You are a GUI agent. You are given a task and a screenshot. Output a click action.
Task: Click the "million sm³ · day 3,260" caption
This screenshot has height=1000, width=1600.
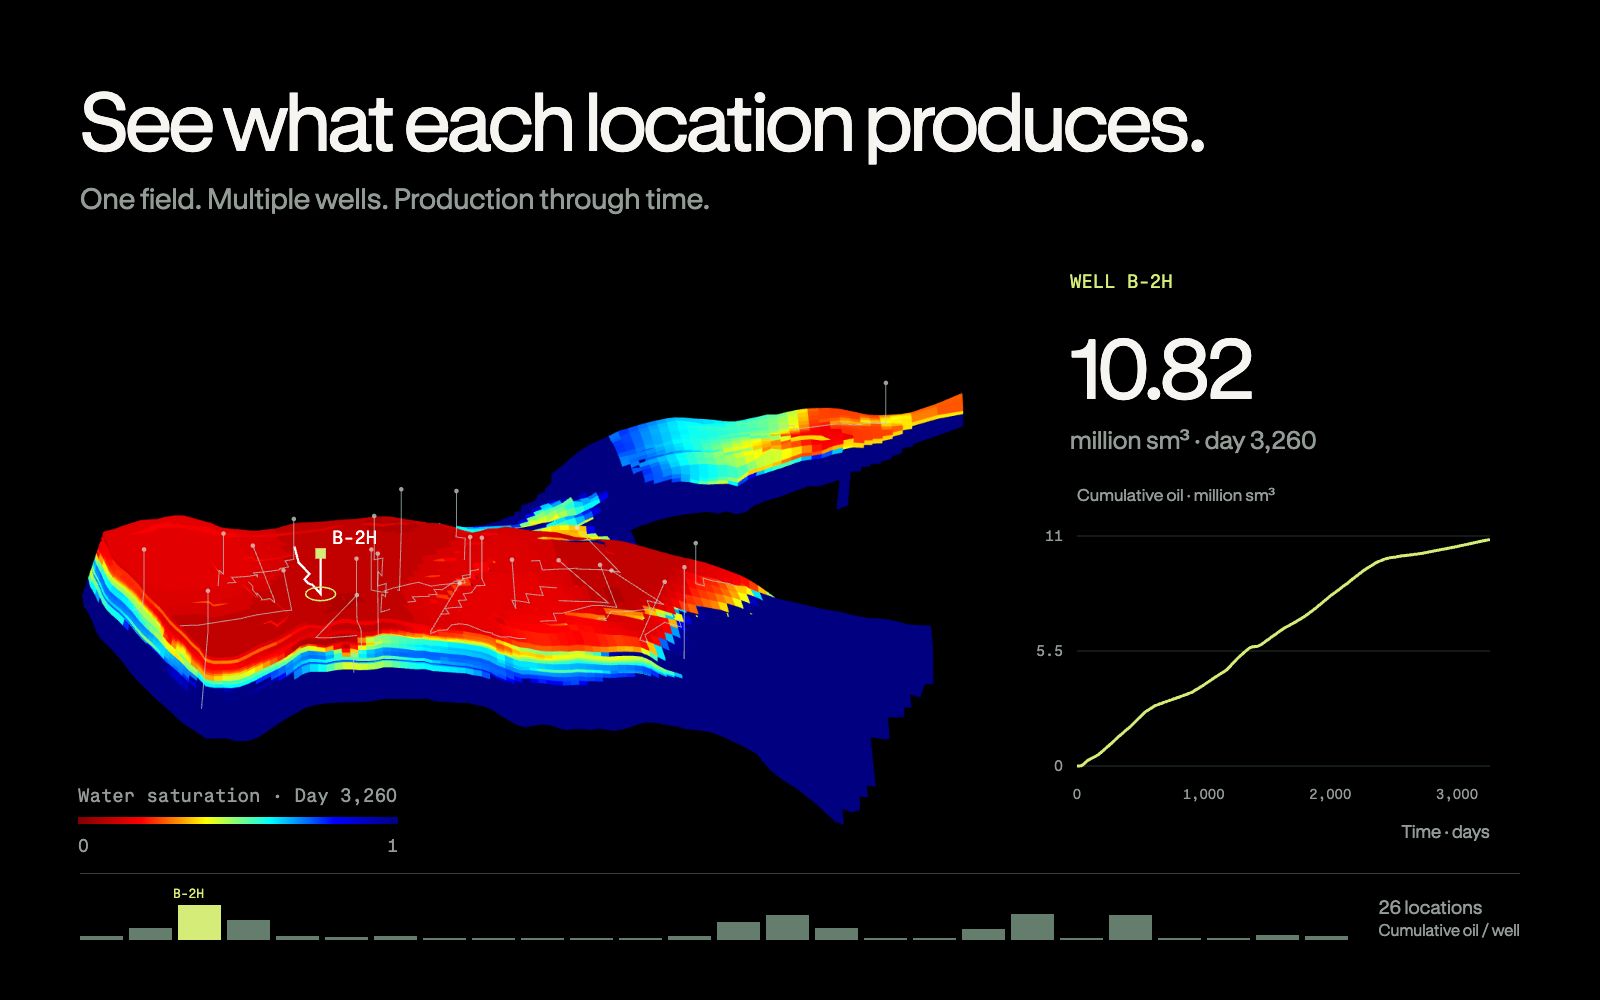click(1192, 440)
